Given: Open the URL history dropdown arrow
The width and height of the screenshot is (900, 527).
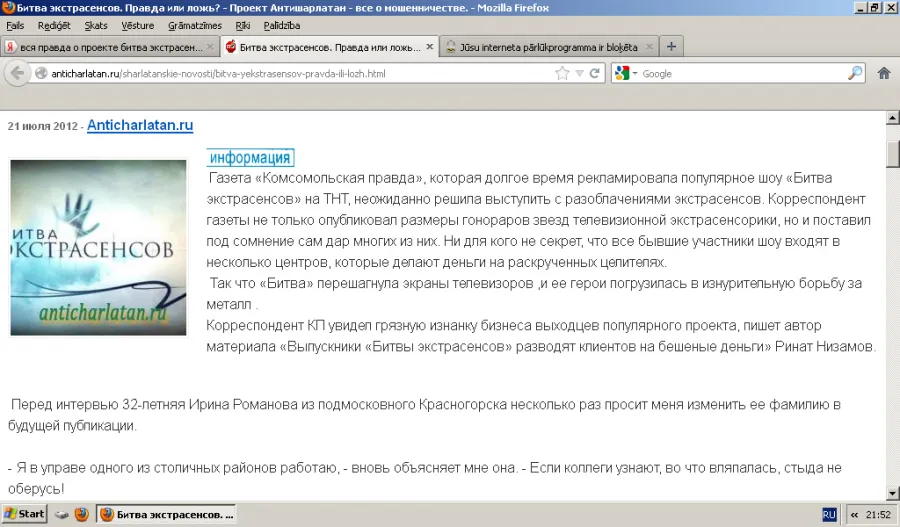Looking at the screenshot, I should pyautogui.click(x=579, y=73).
